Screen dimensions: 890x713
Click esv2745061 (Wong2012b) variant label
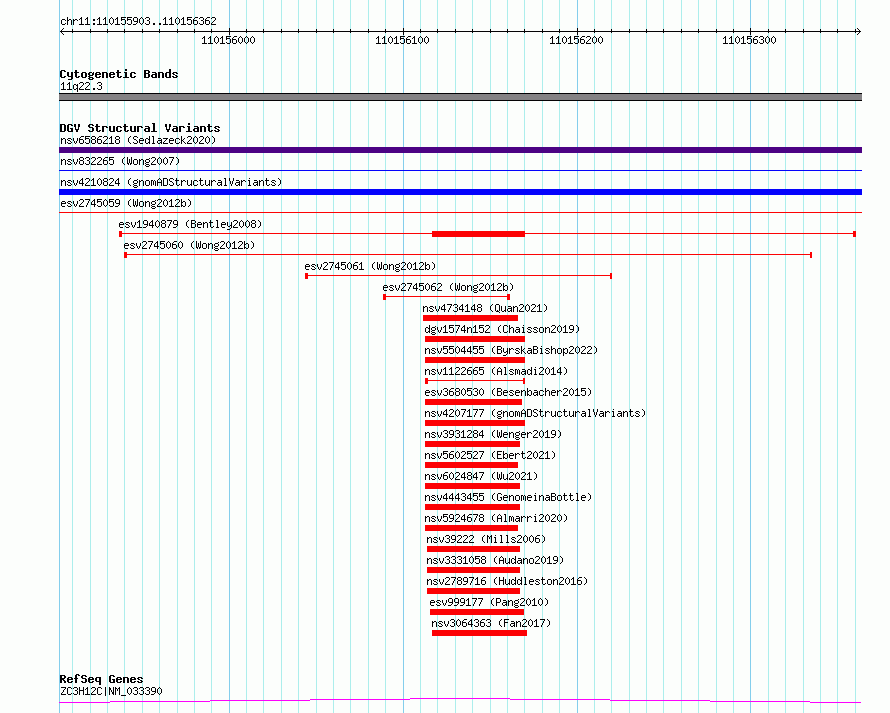370,266
